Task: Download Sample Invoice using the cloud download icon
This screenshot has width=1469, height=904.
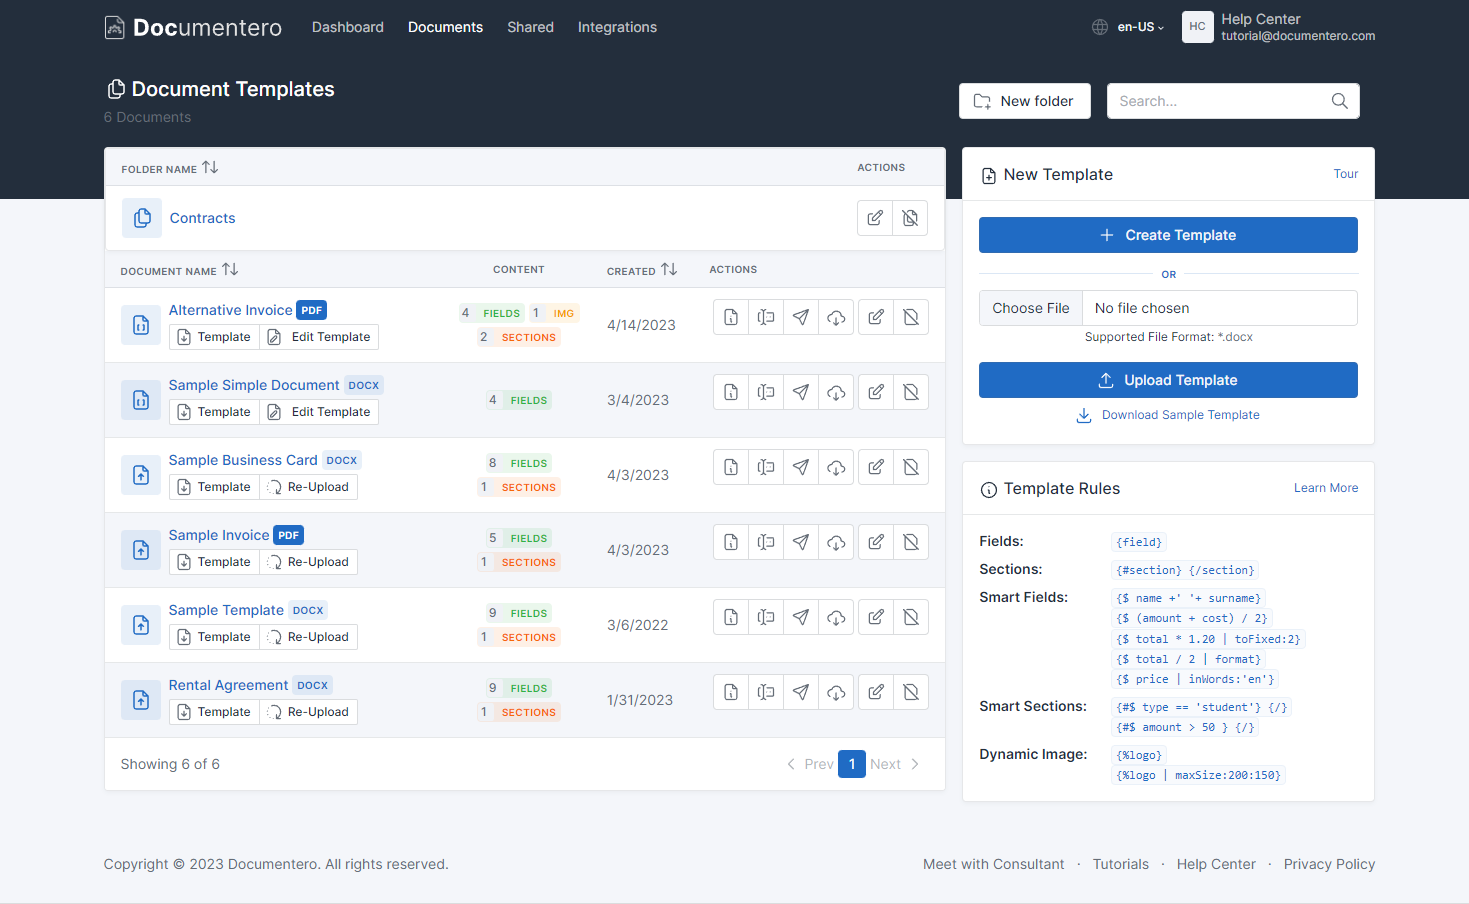Action: point(837,542)
